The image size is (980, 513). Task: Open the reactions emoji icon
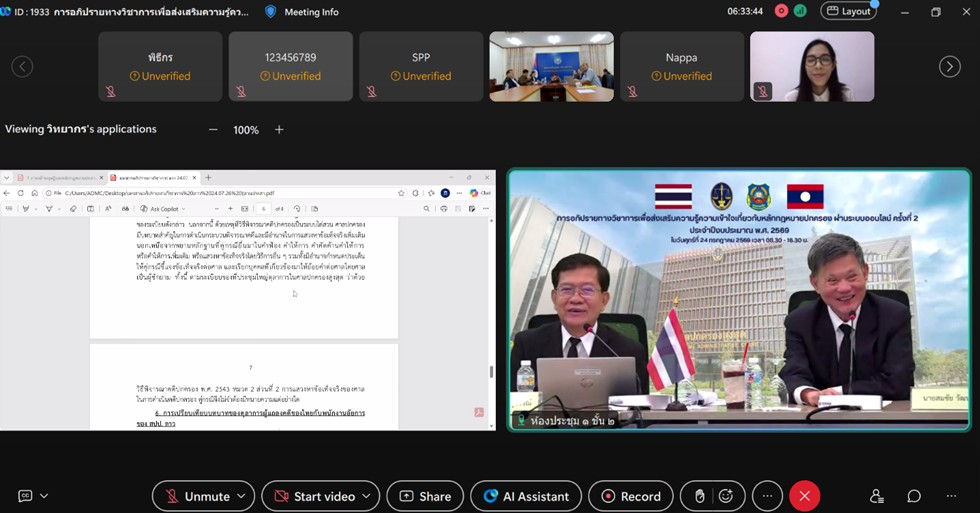726,496
